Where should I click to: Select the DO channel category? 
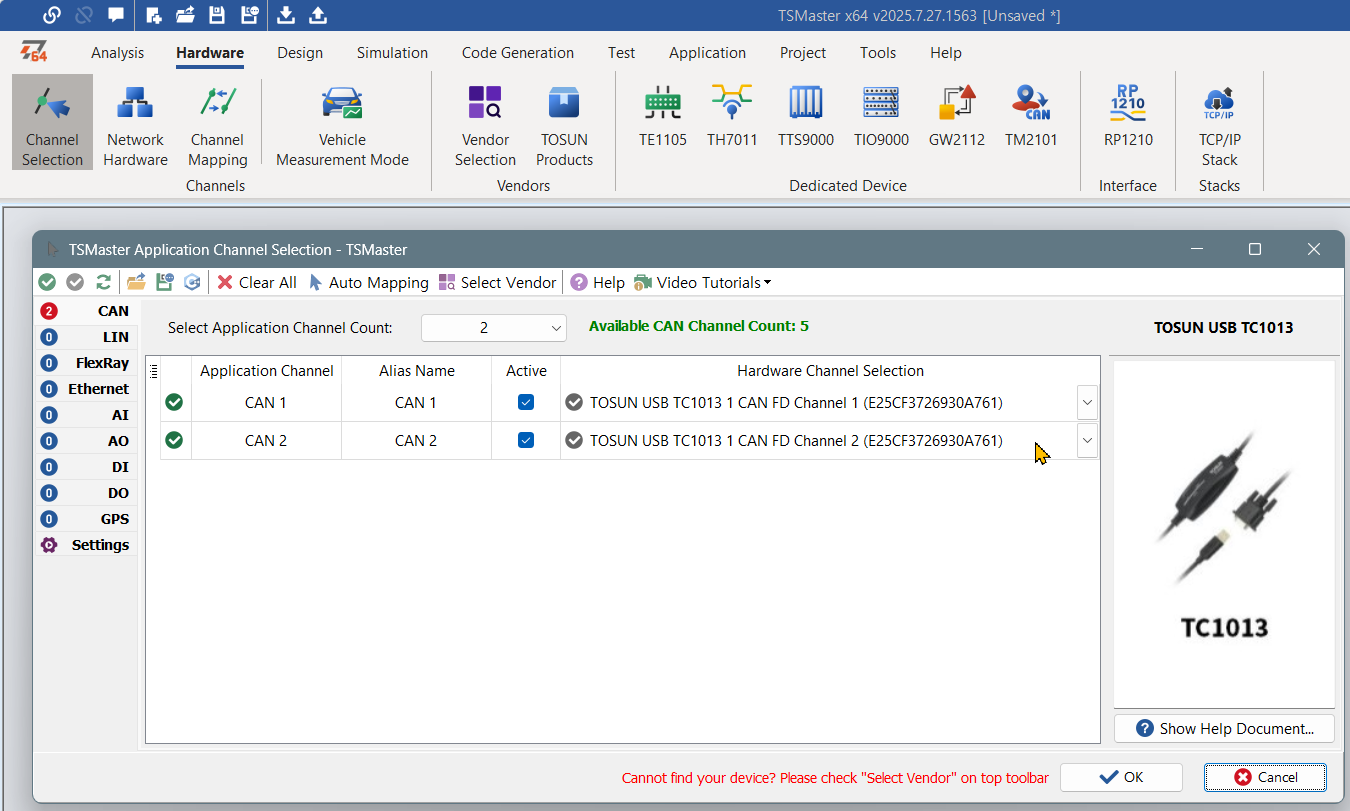coord(86,493)
